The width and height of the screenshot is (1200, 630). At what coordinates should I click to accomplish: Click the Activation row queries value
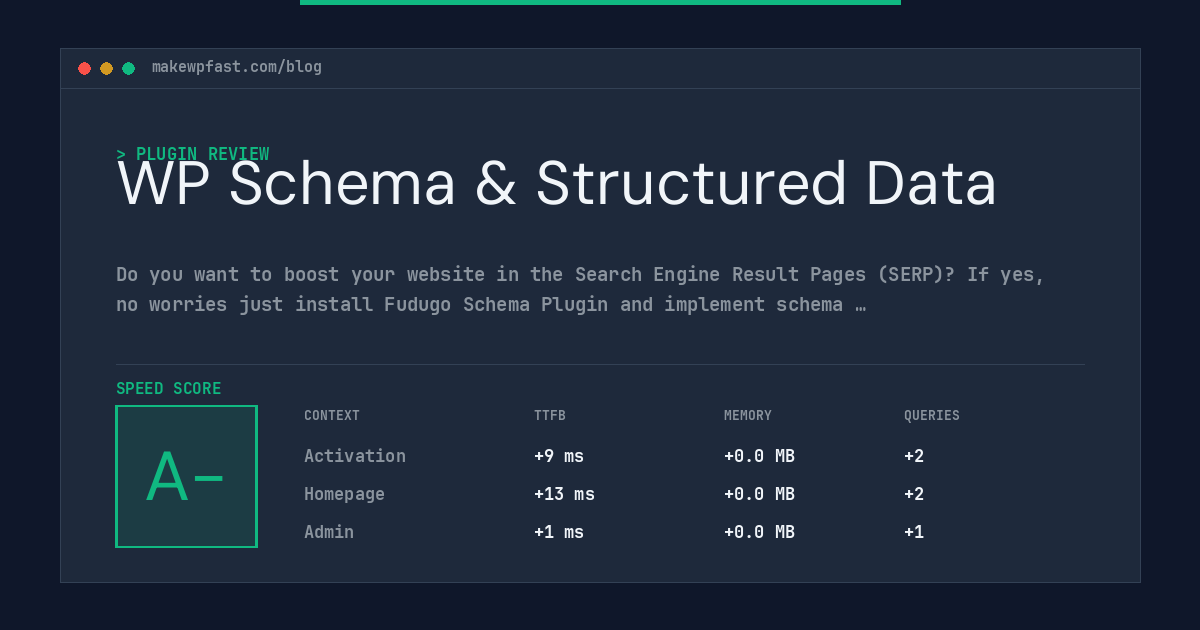point(914,456)
